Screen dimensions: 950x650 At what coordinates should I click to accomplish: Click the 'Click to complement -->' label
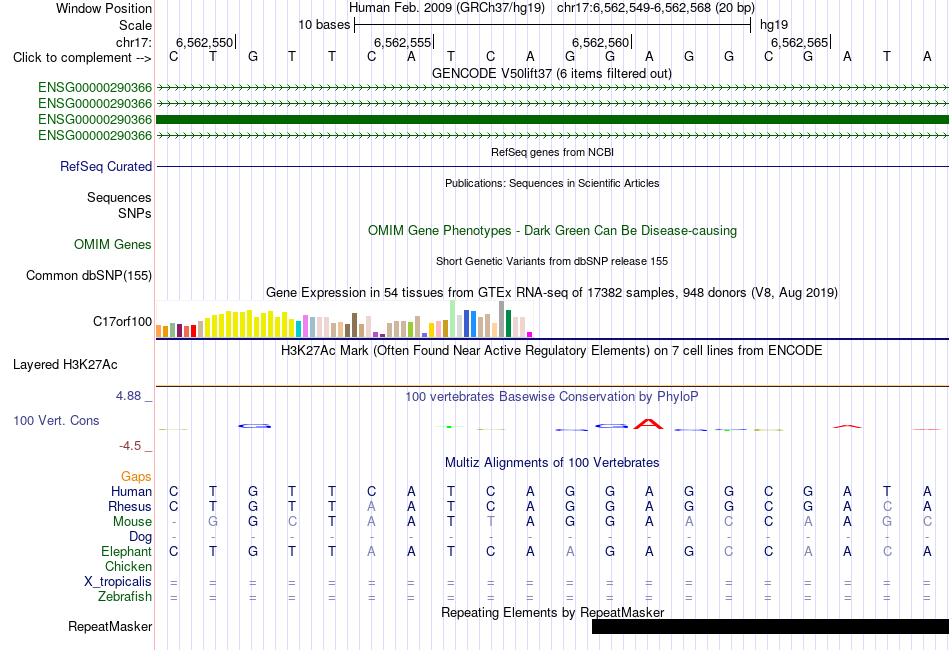[82, 58]
